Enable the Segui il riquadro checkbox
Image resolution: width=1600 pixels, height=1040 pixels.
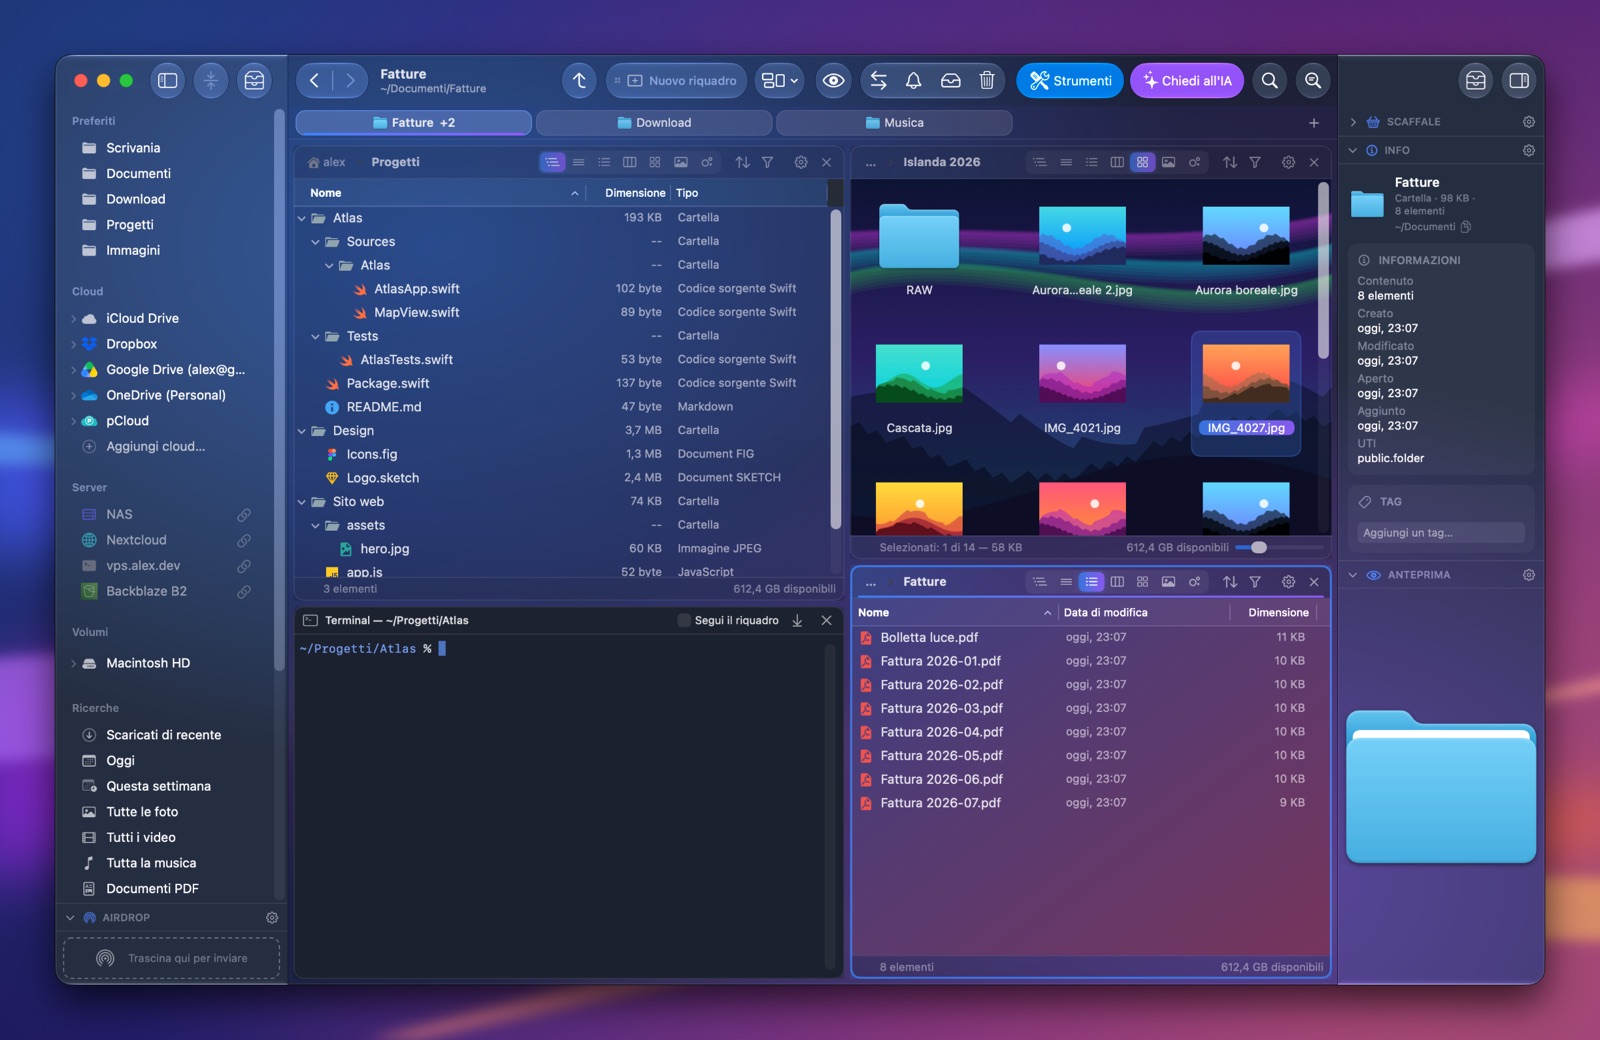(684, 621)
